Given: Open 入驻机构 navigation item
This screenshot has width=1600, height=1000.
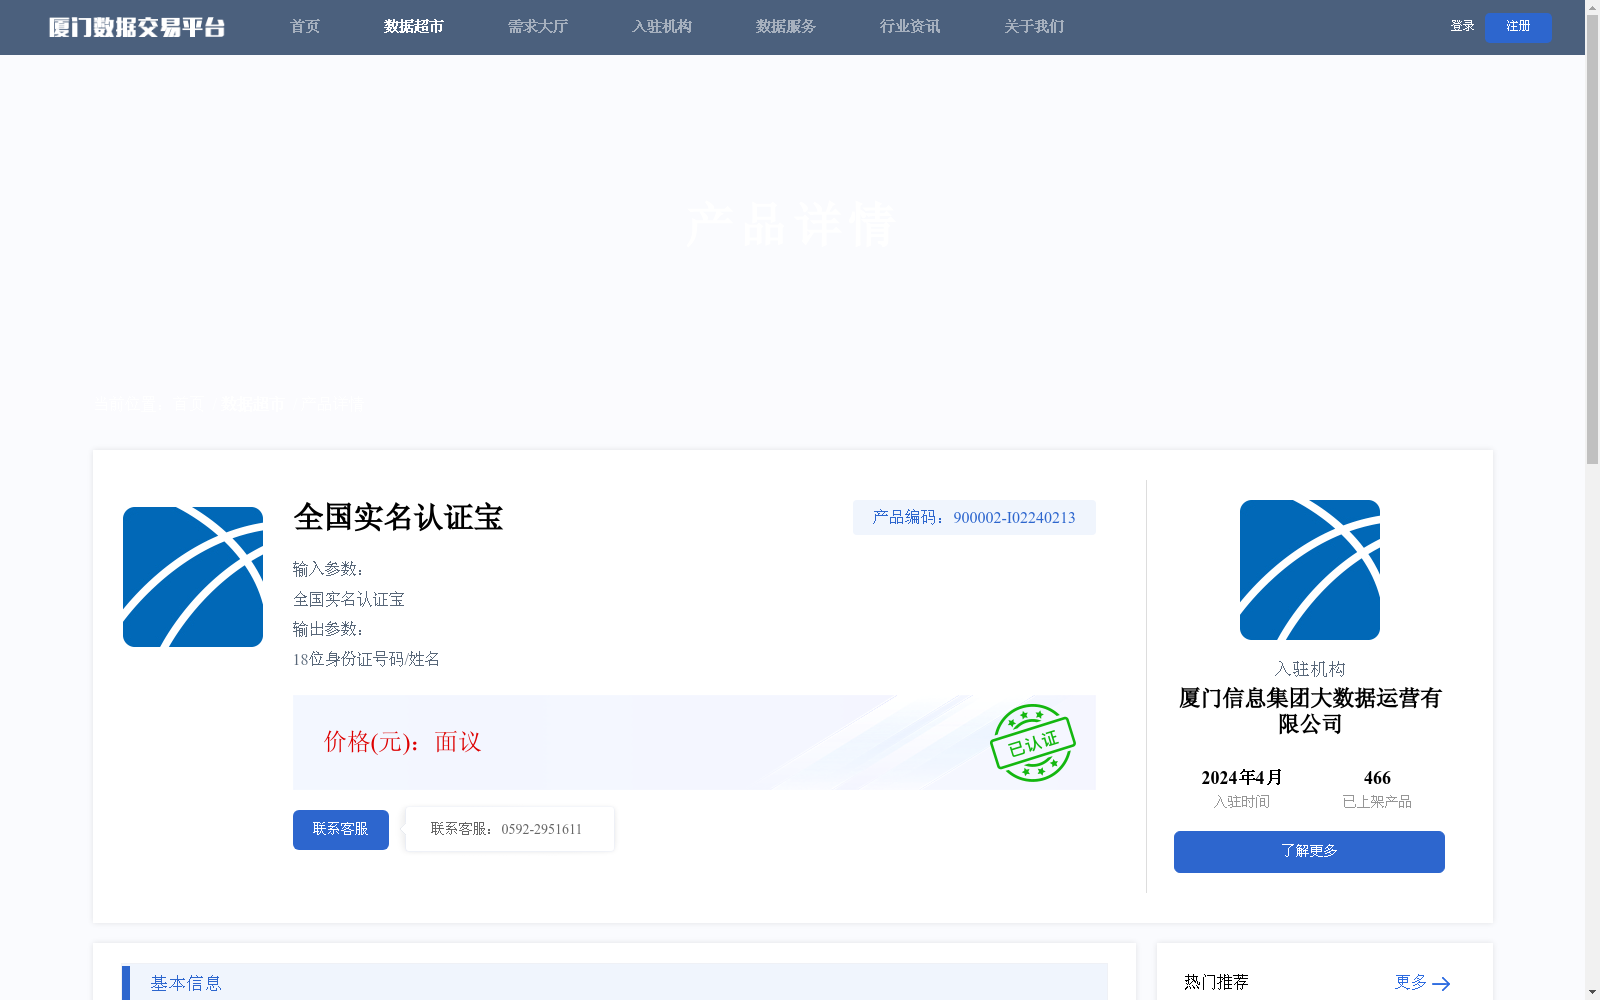Looking at the screenshot, I should point(662,27).
